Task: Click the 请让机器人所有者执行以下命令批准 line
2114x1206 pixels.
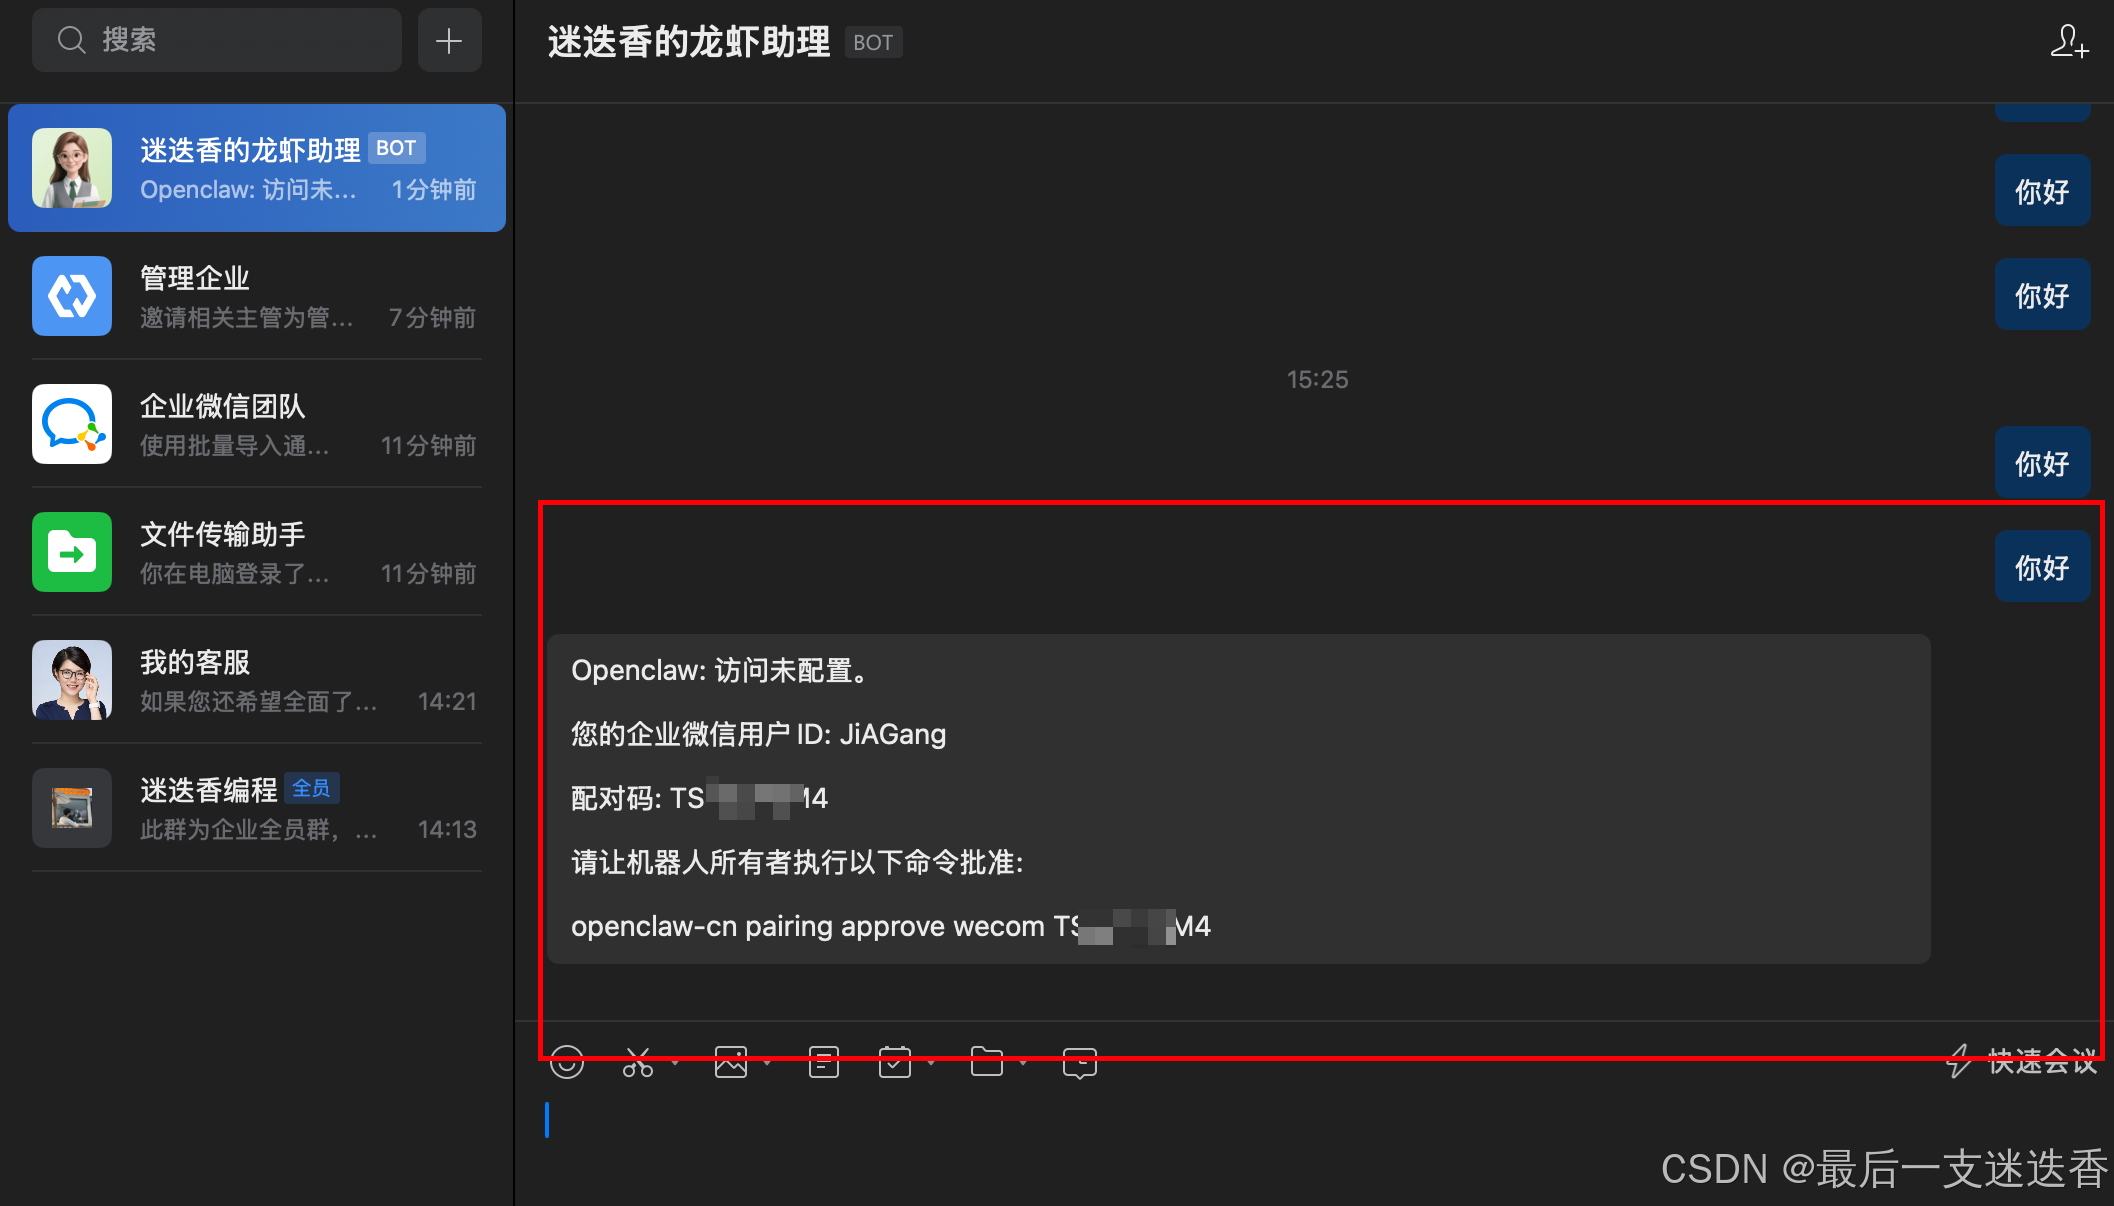Action: 797,862
